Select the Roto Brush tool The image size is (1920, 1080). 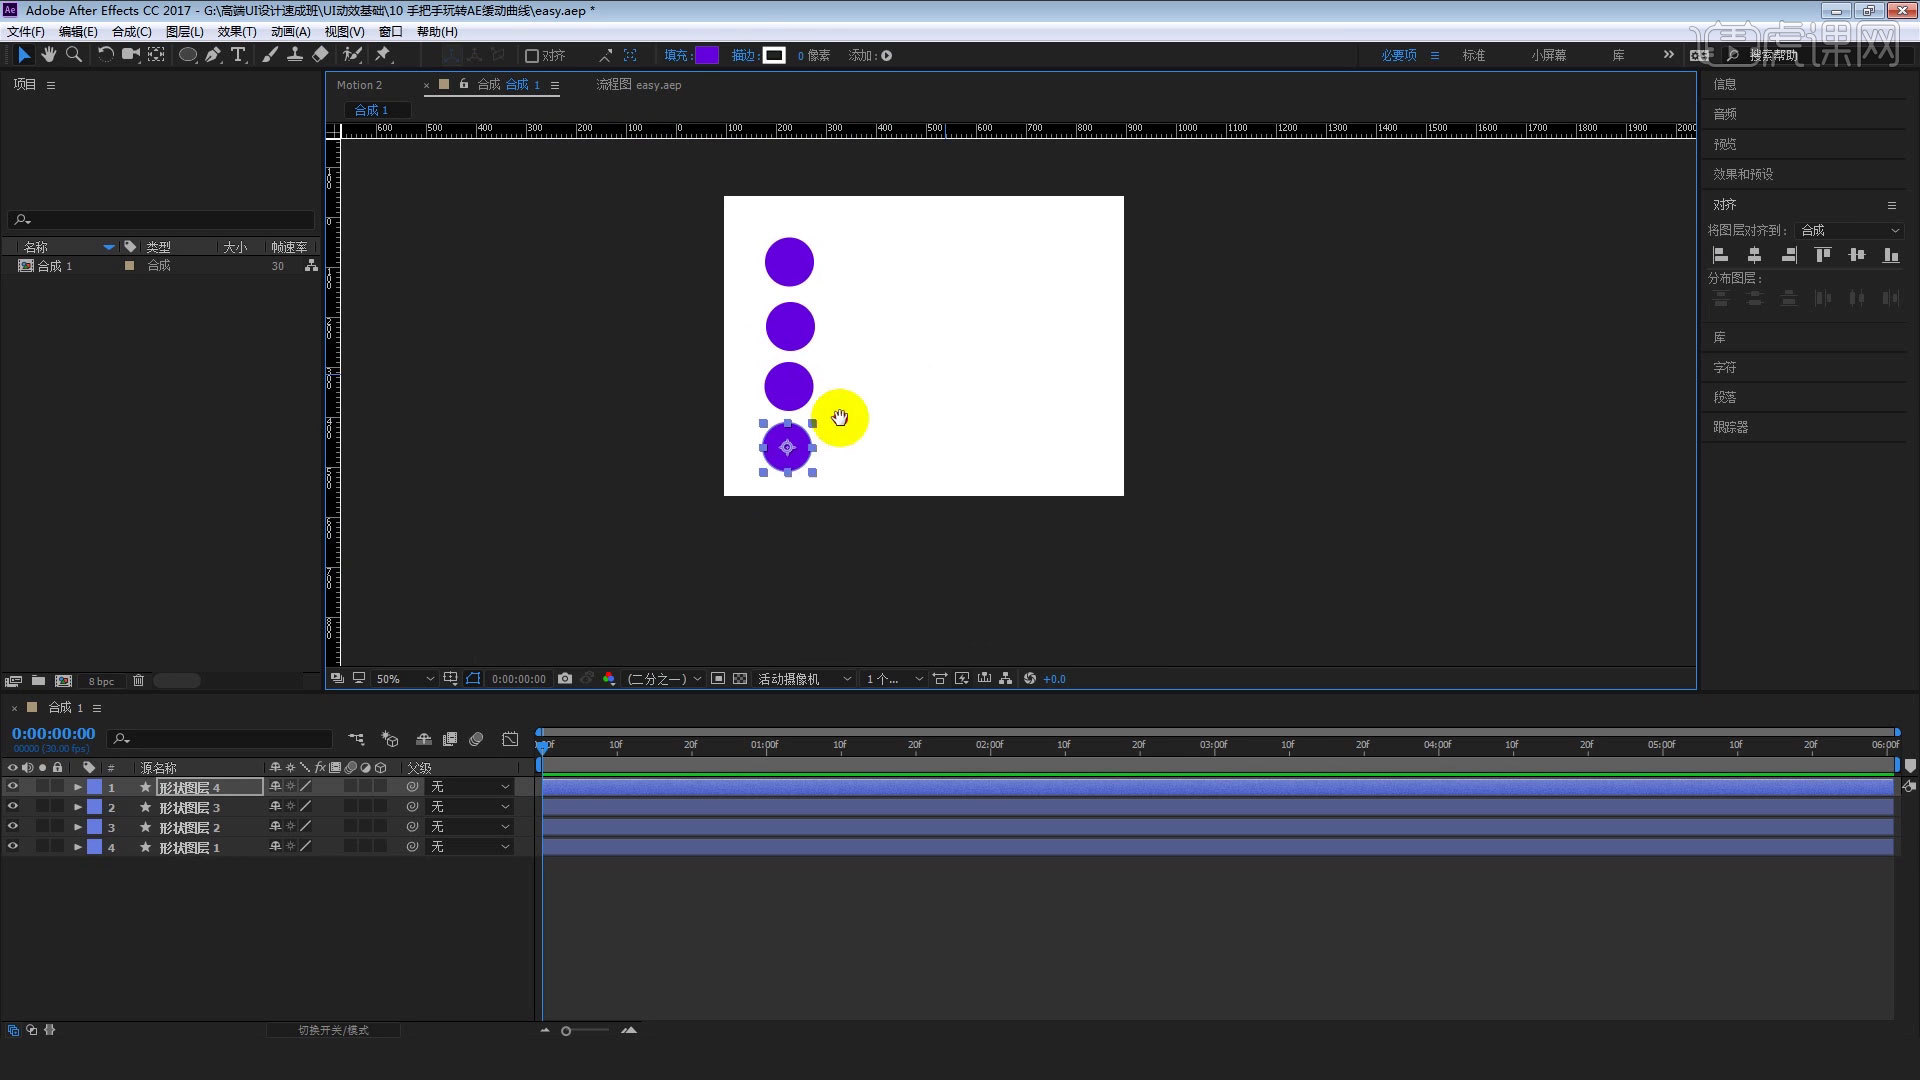pyautogui.click(x=352, y=55)
